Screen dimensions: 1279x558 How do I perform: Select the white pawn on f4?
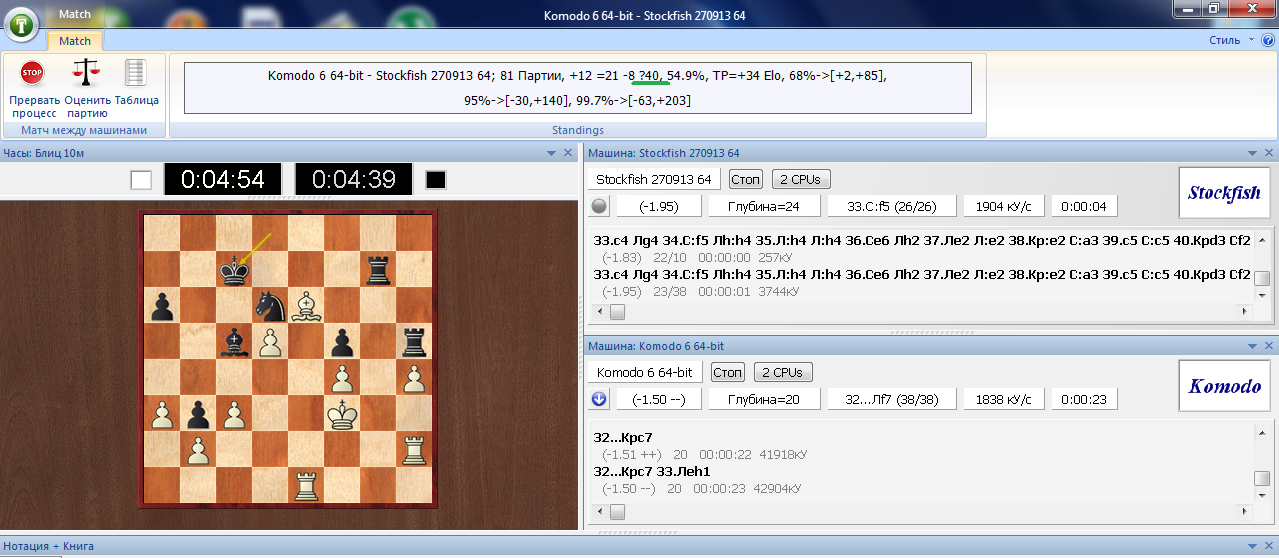(343, 378)
